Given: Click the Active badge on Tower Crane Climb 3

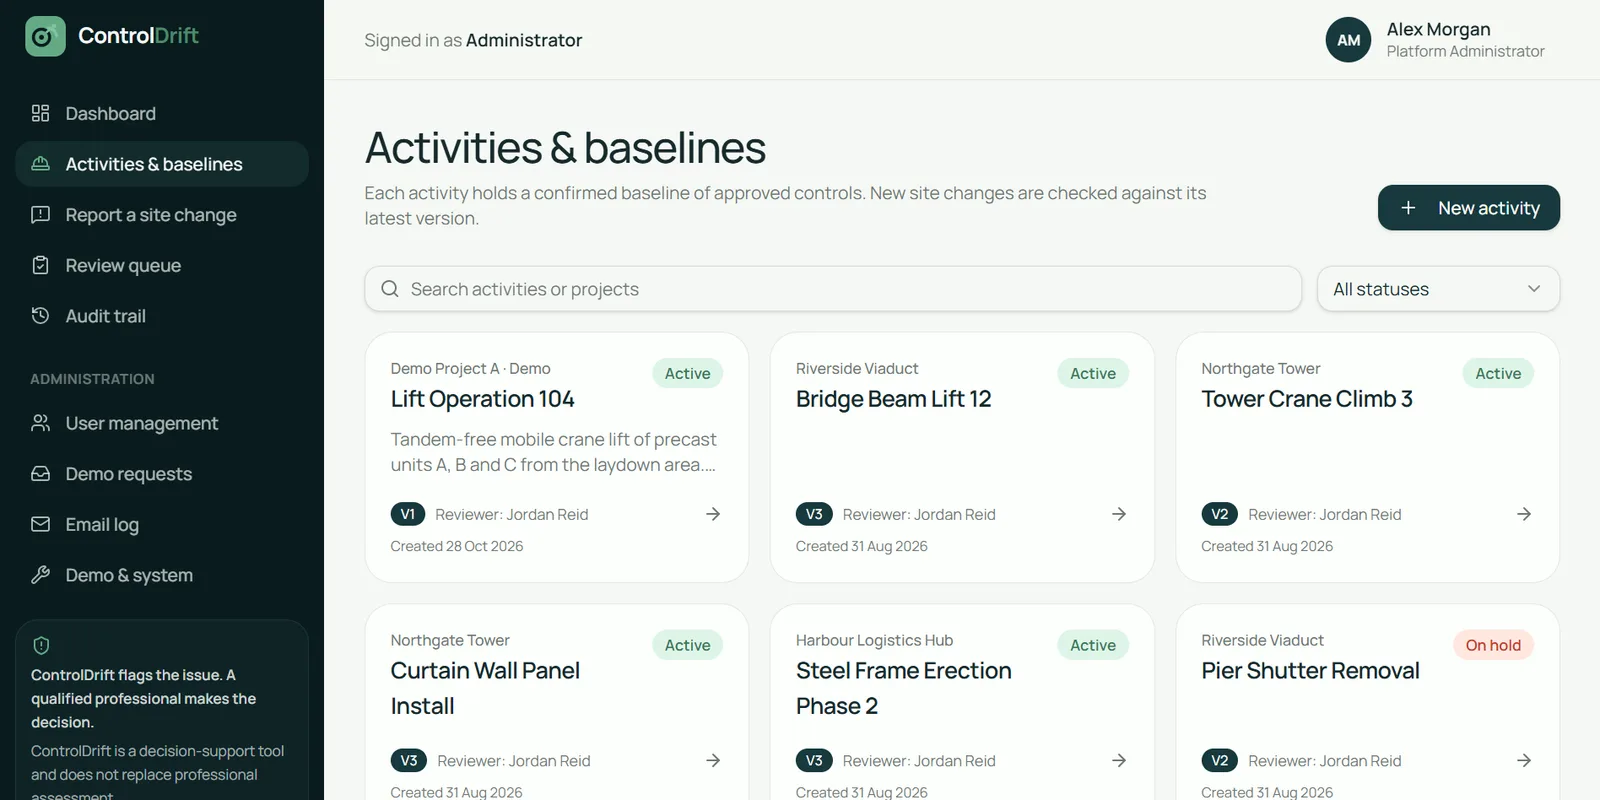Looking at the screenshot, I should tap(1498, 373).
